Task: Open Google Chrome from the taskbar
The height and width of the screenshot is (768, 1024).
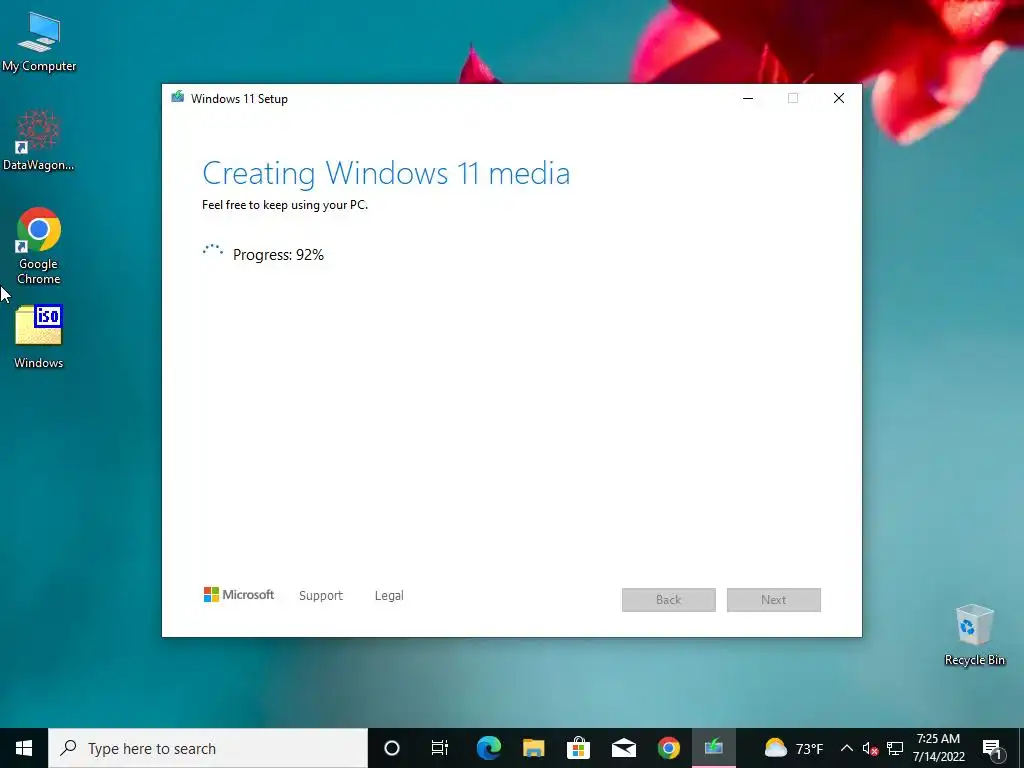Action: click(x=668, y=748)
